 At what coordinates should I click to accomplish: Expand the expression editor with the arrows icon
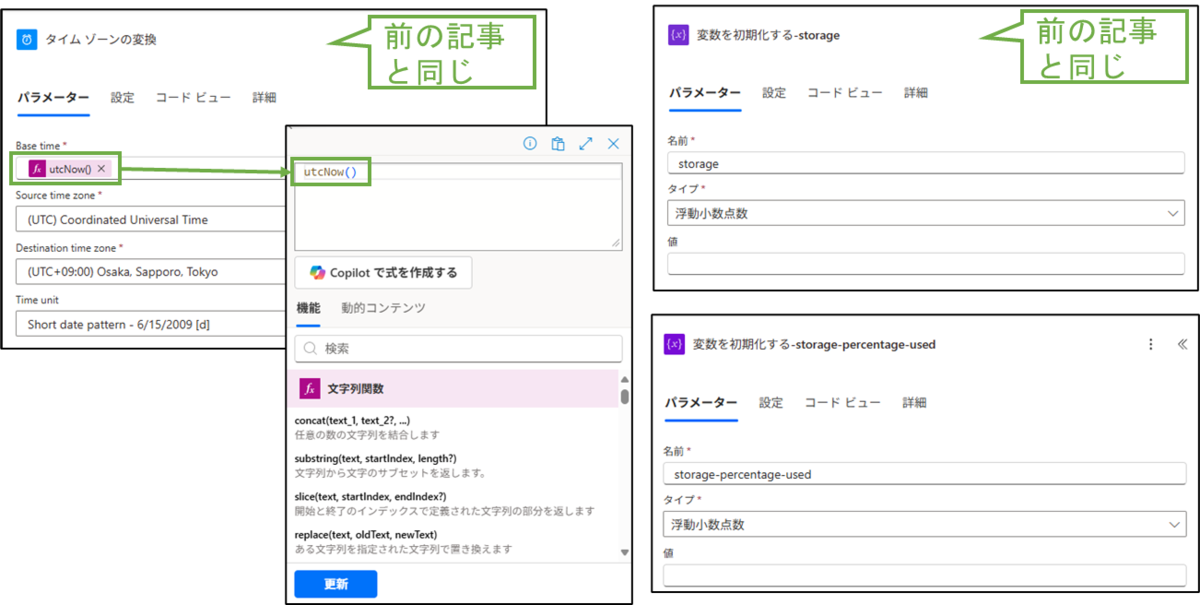(586, 144)
